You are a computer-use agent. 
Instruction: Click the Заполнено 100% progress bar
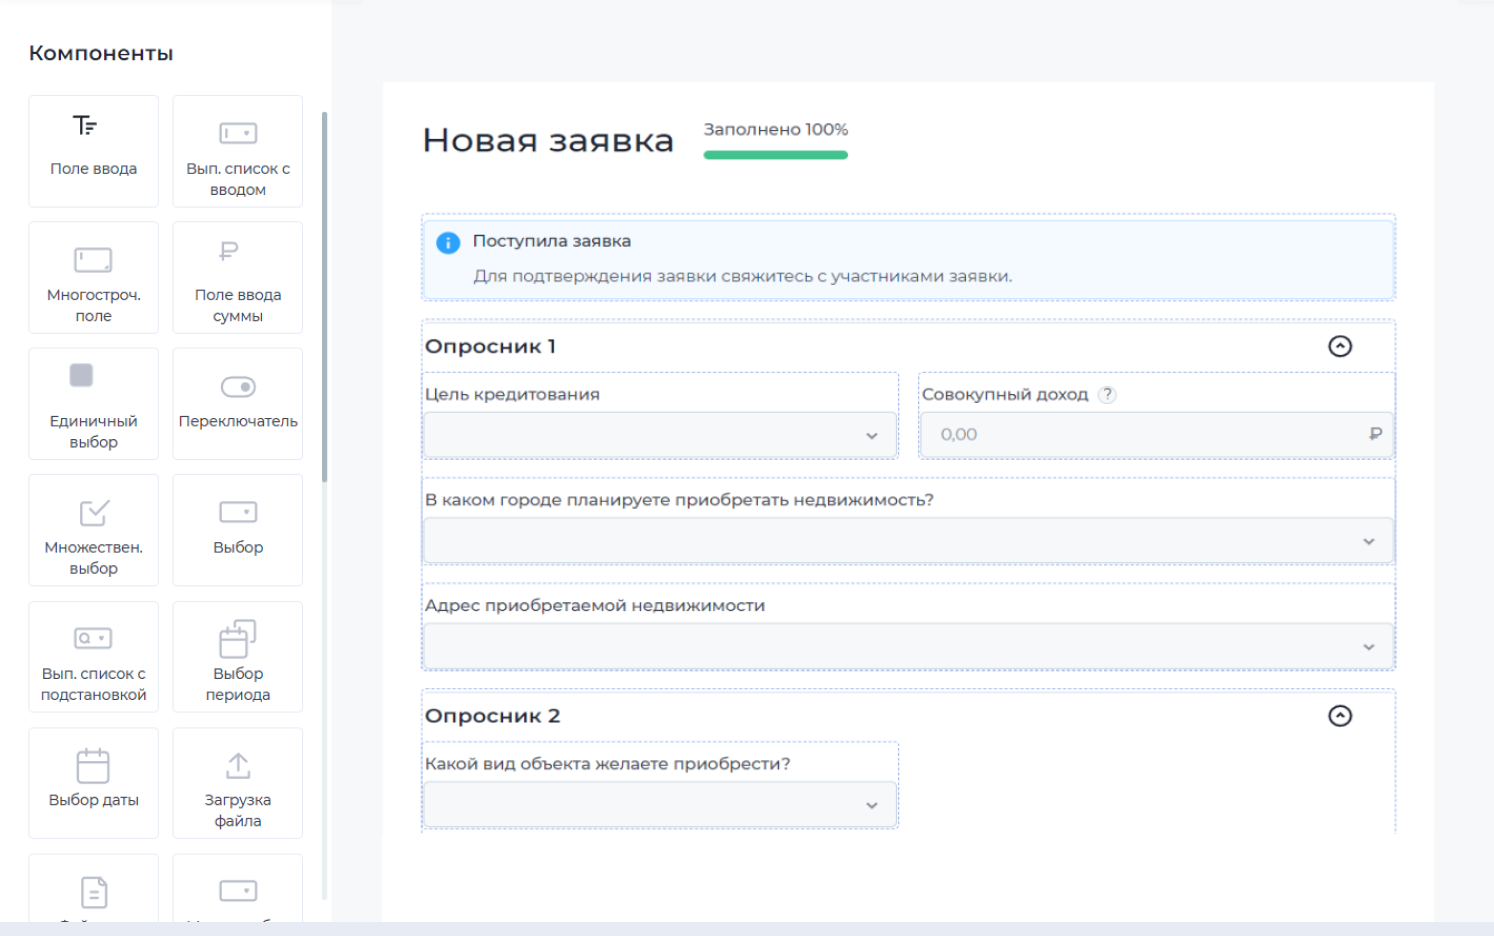(775, 152)
